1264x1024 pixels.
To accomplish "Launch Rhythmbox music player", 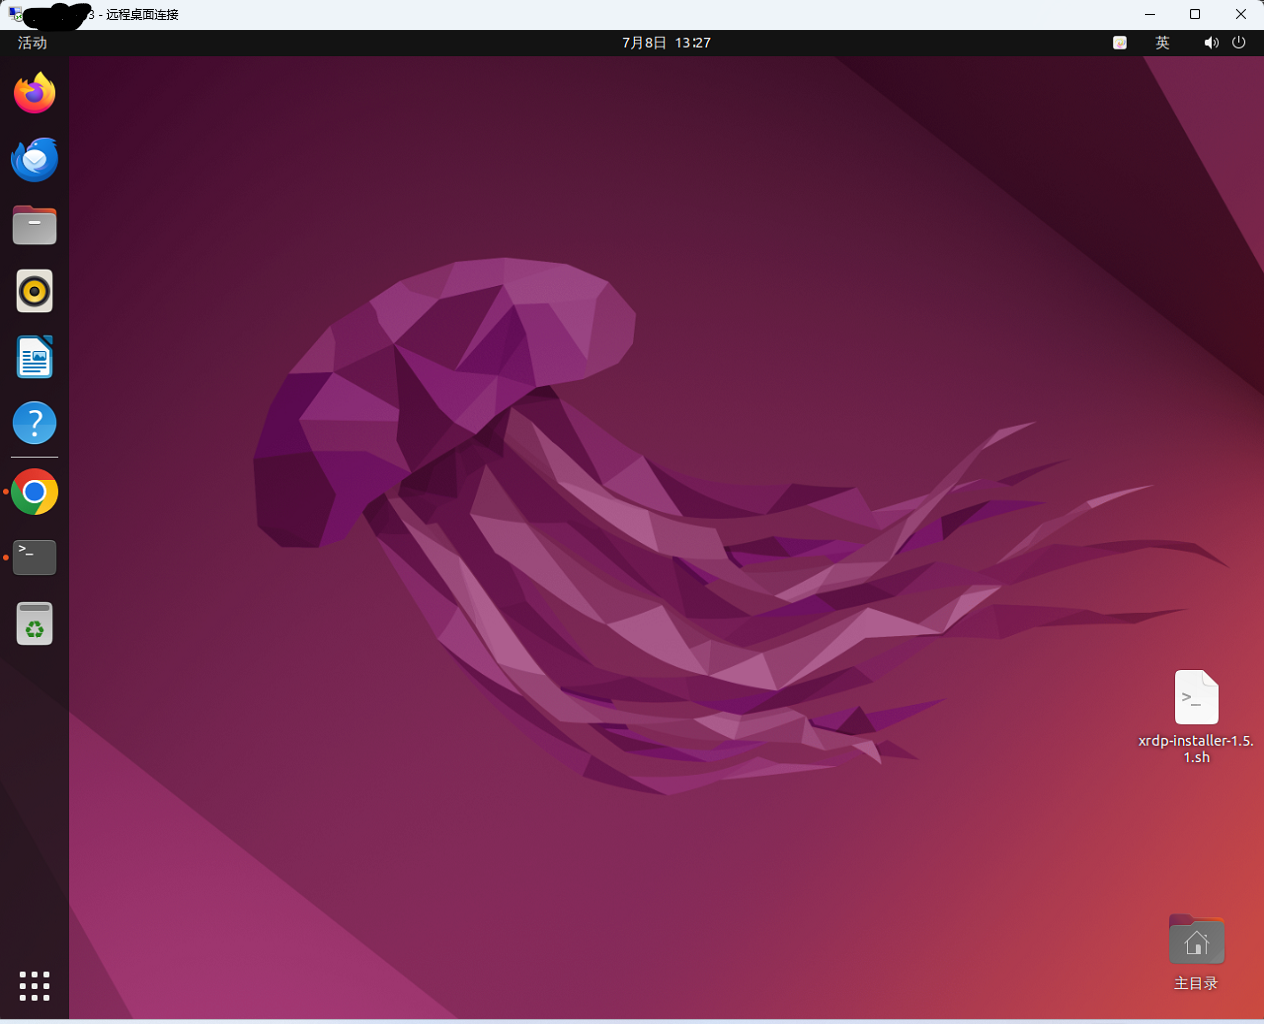I will click(x=35, y=291).
